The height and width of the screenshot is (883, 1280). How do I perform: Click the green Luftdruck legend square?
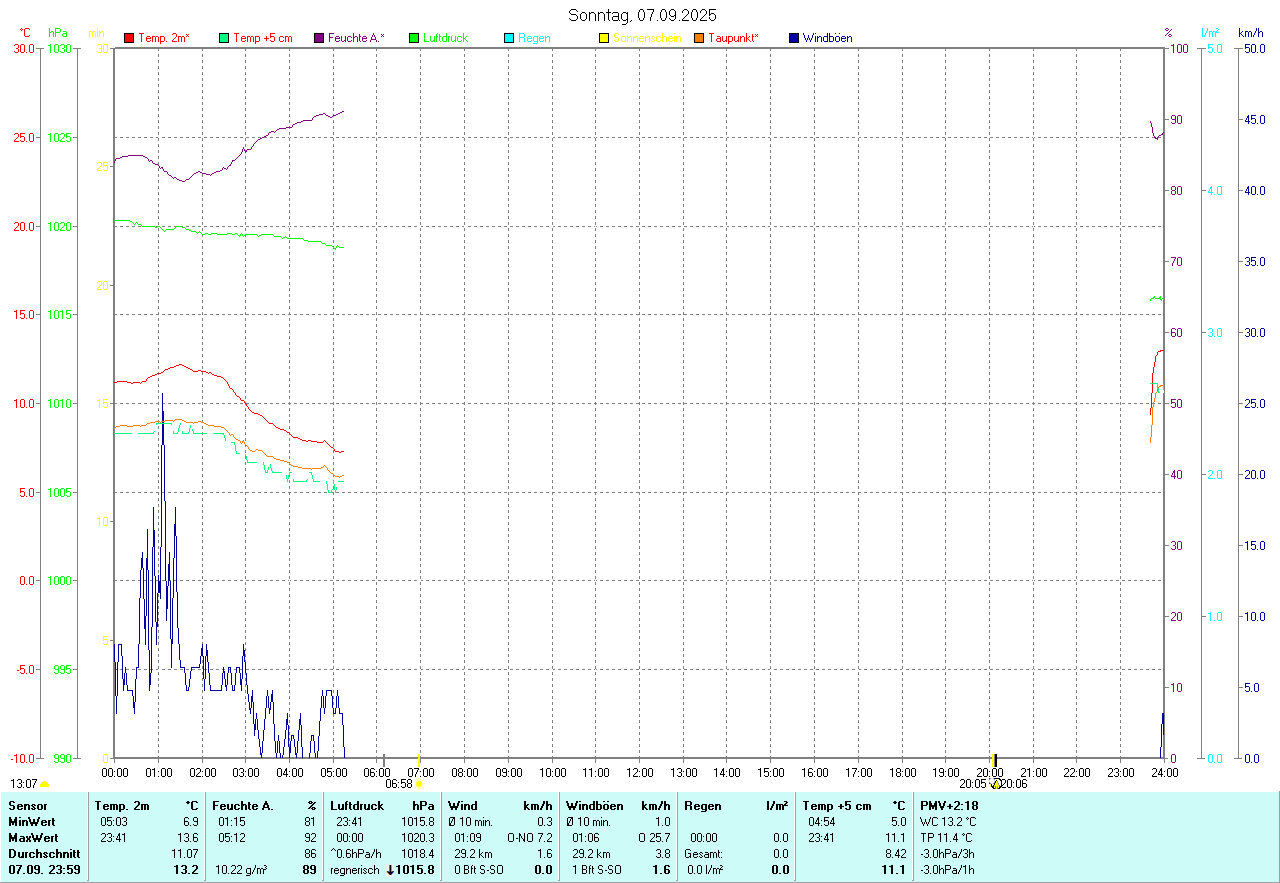tap(414, 38)
